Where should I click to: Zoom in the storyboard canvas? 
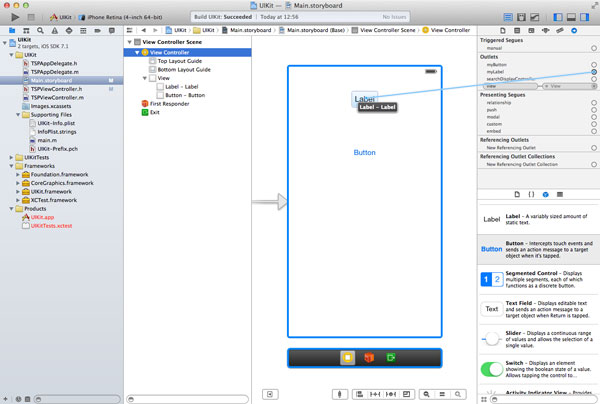coord(458,394)
